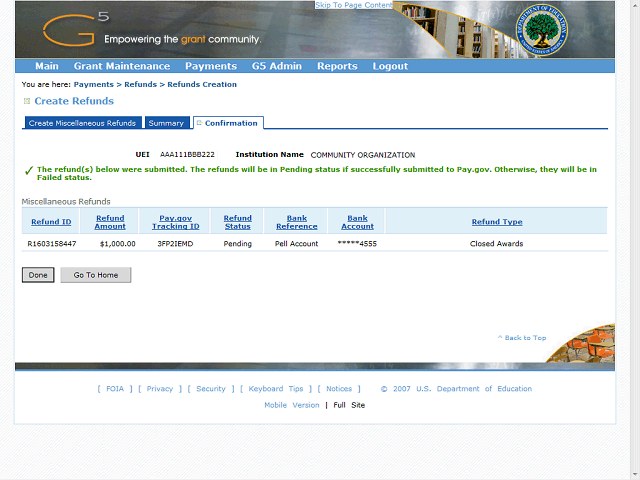Click tracking ID 3FP2IEMD cell

point(176,244)
